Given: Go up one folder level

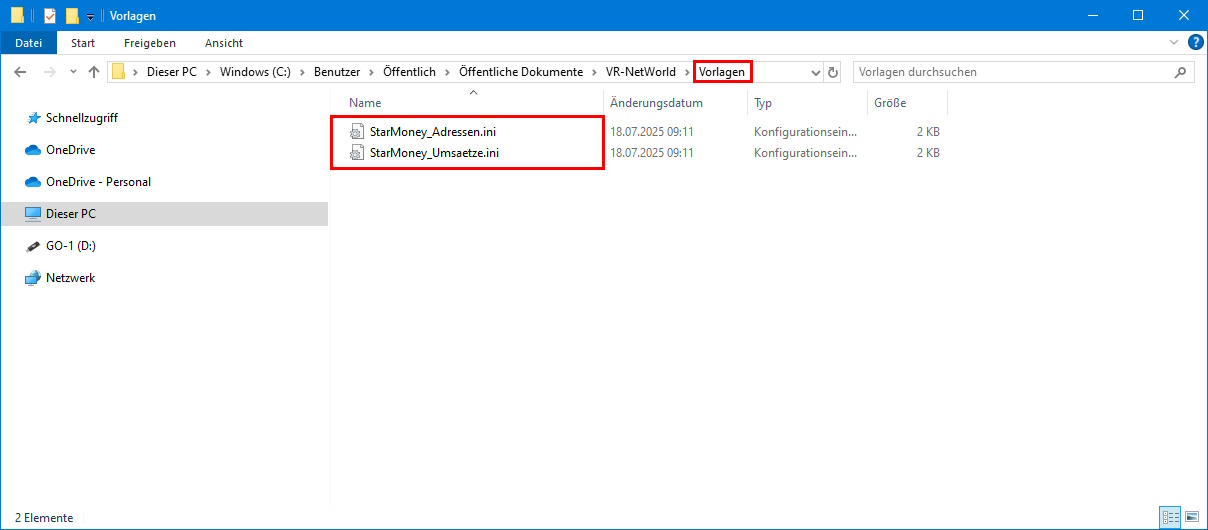Looking at the screenshot, I should (x=94, y=72).
